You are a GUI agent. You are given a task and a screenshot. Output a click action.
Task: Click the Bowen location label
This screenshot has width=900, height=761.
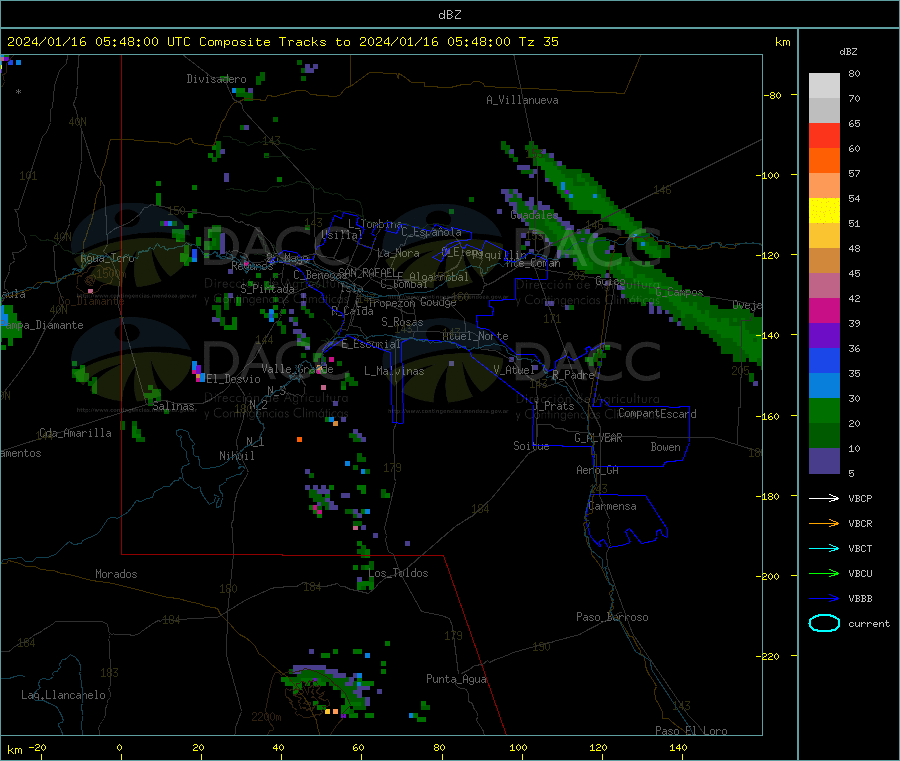(x=665, y=447)
